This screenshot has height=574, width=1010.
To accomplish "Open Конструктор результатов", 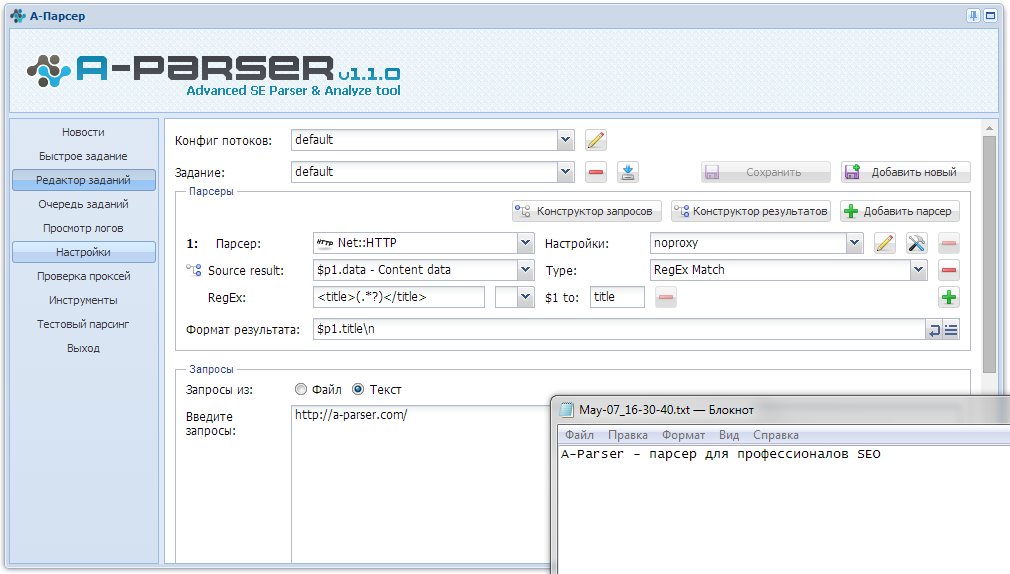I will point(751,211).
